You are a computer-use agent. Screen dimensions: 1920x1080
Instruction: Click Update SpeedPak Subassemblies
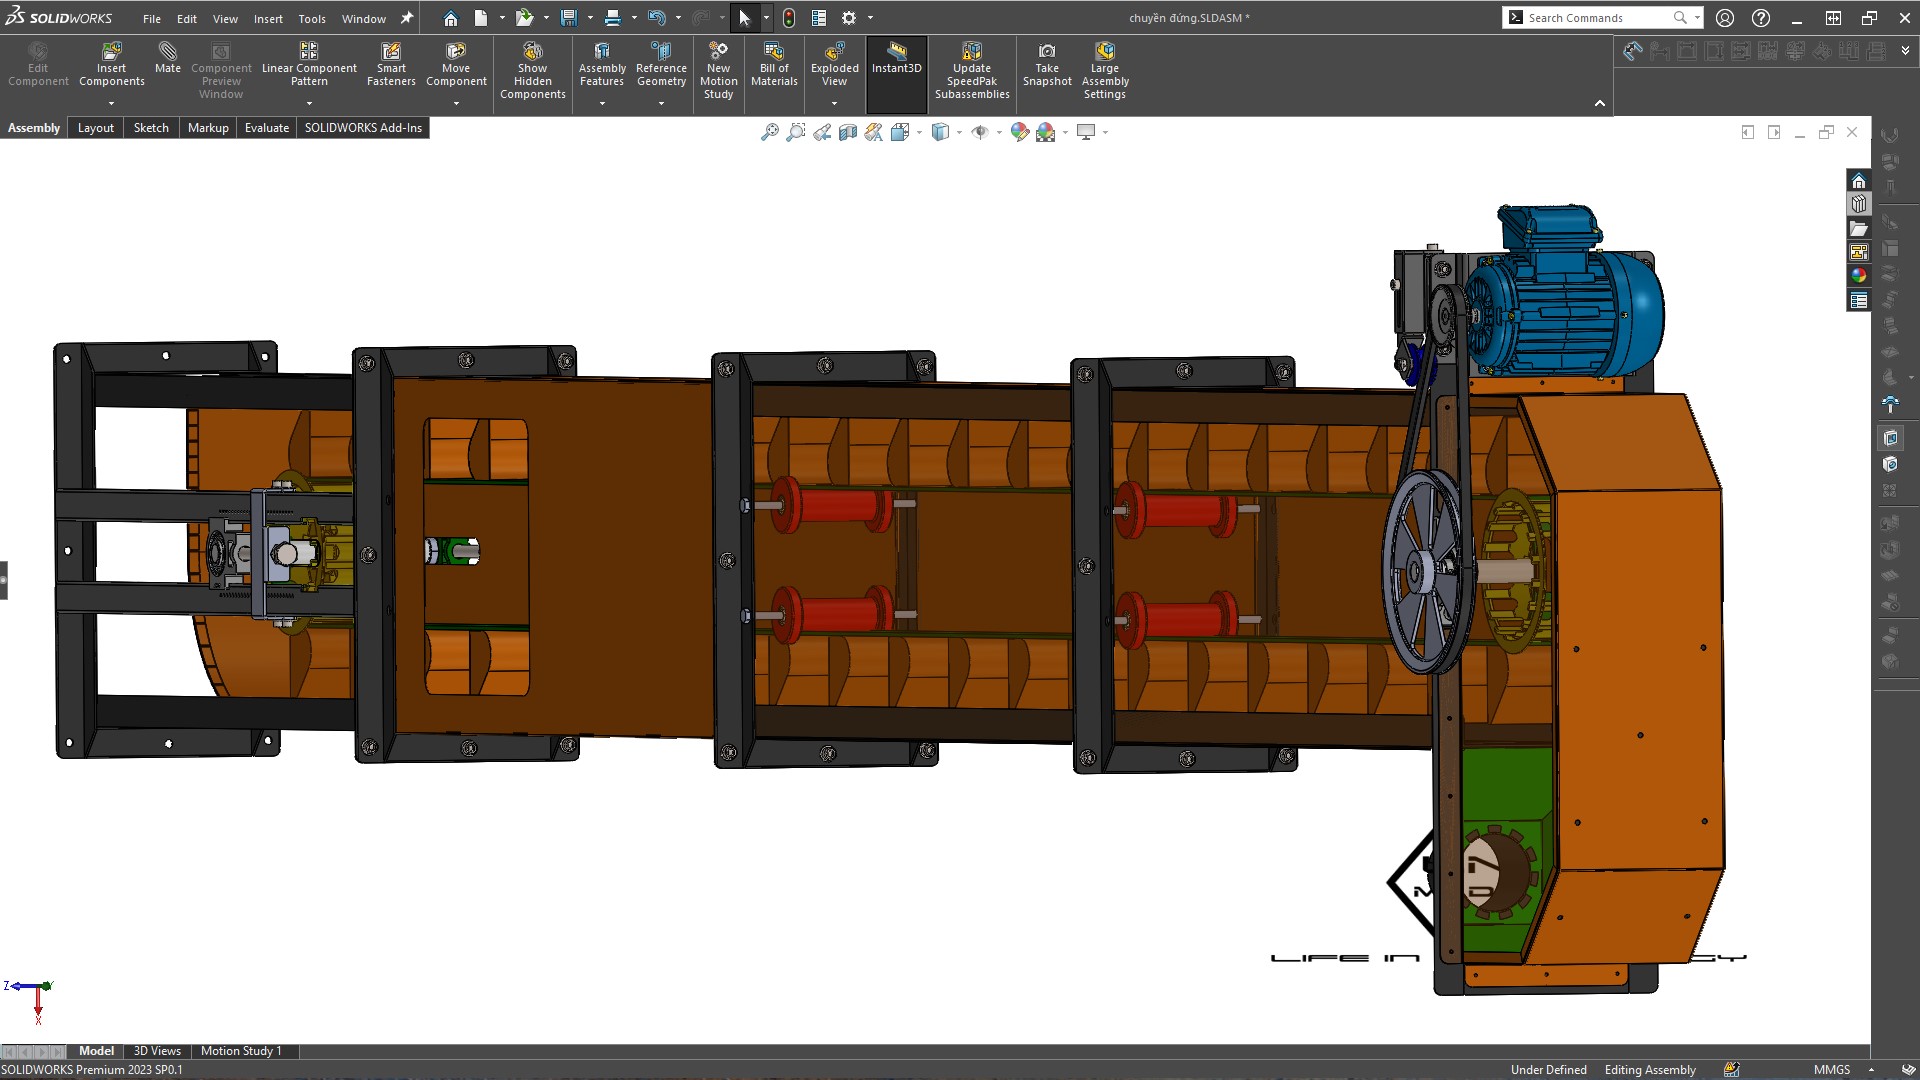[x=972, y=71]
